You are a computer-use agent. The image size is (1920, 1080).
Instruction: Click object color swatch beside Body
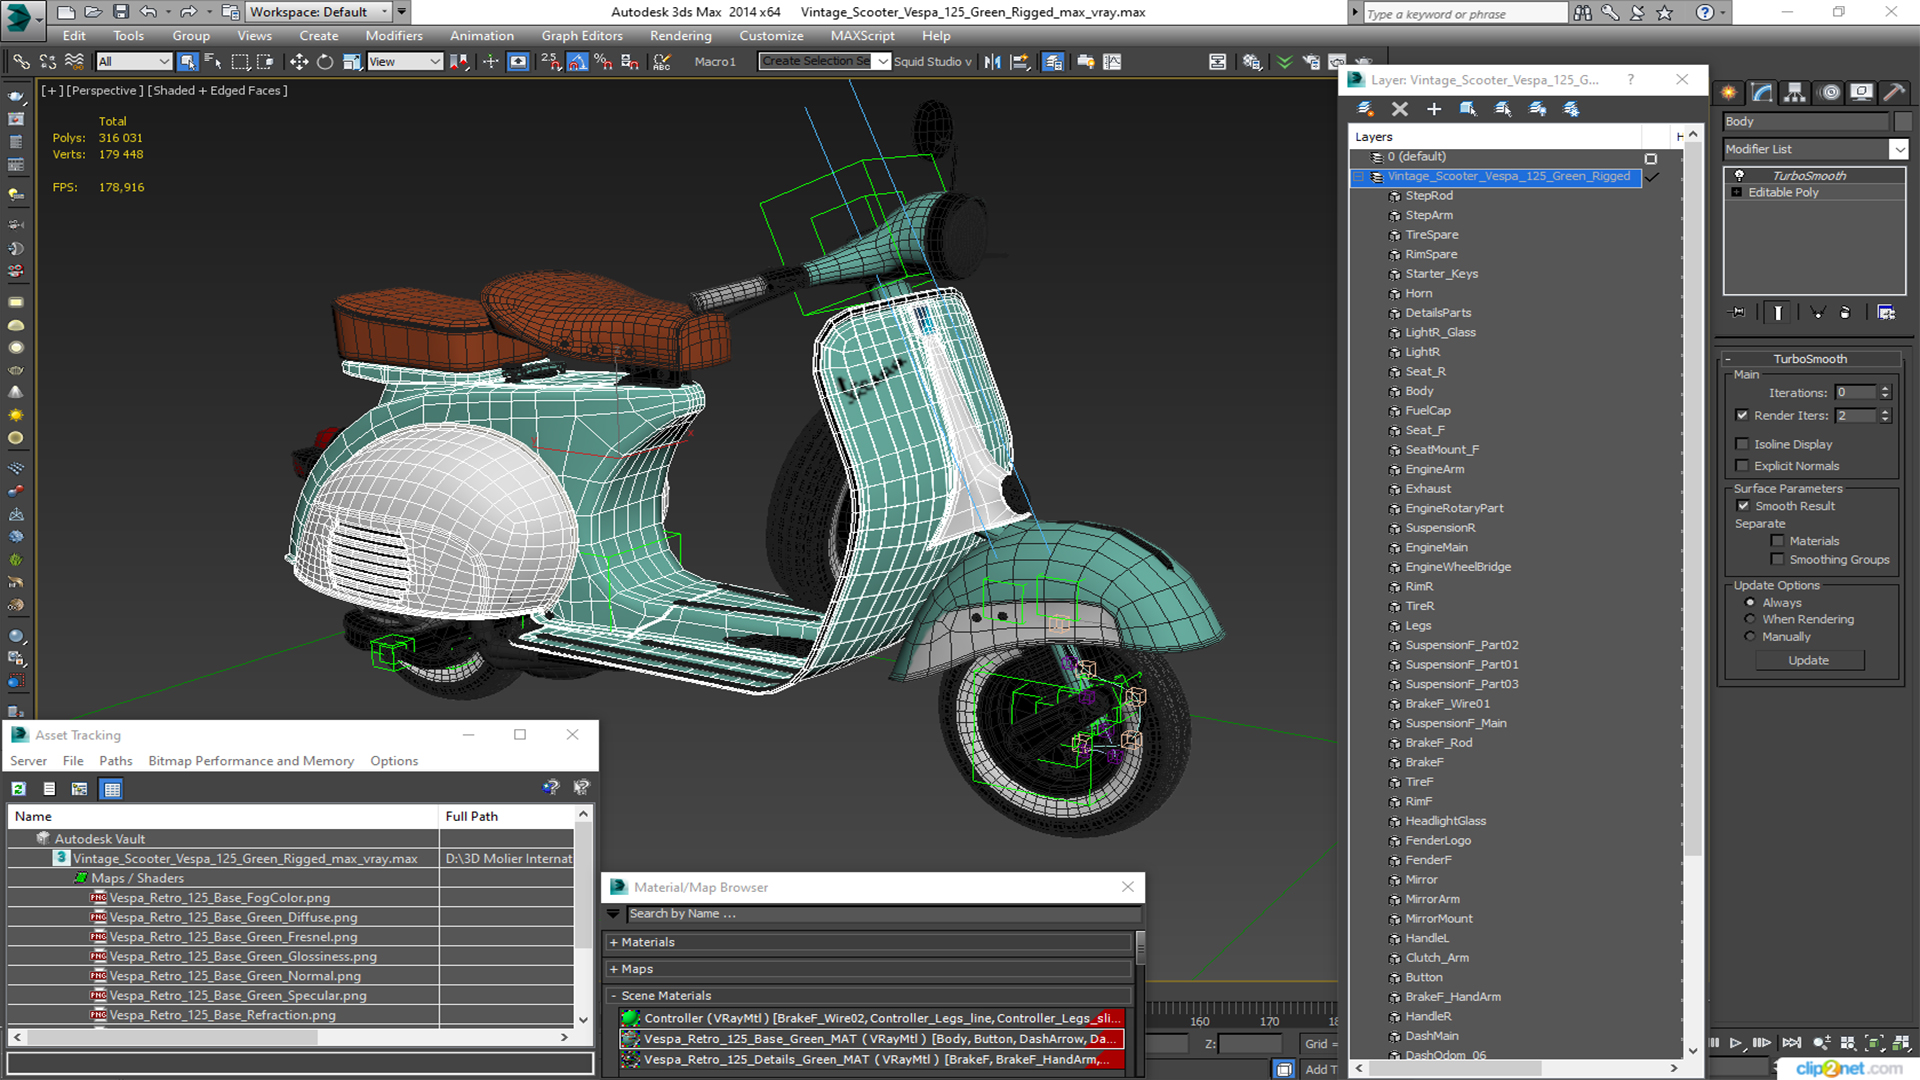point(1903,122)
